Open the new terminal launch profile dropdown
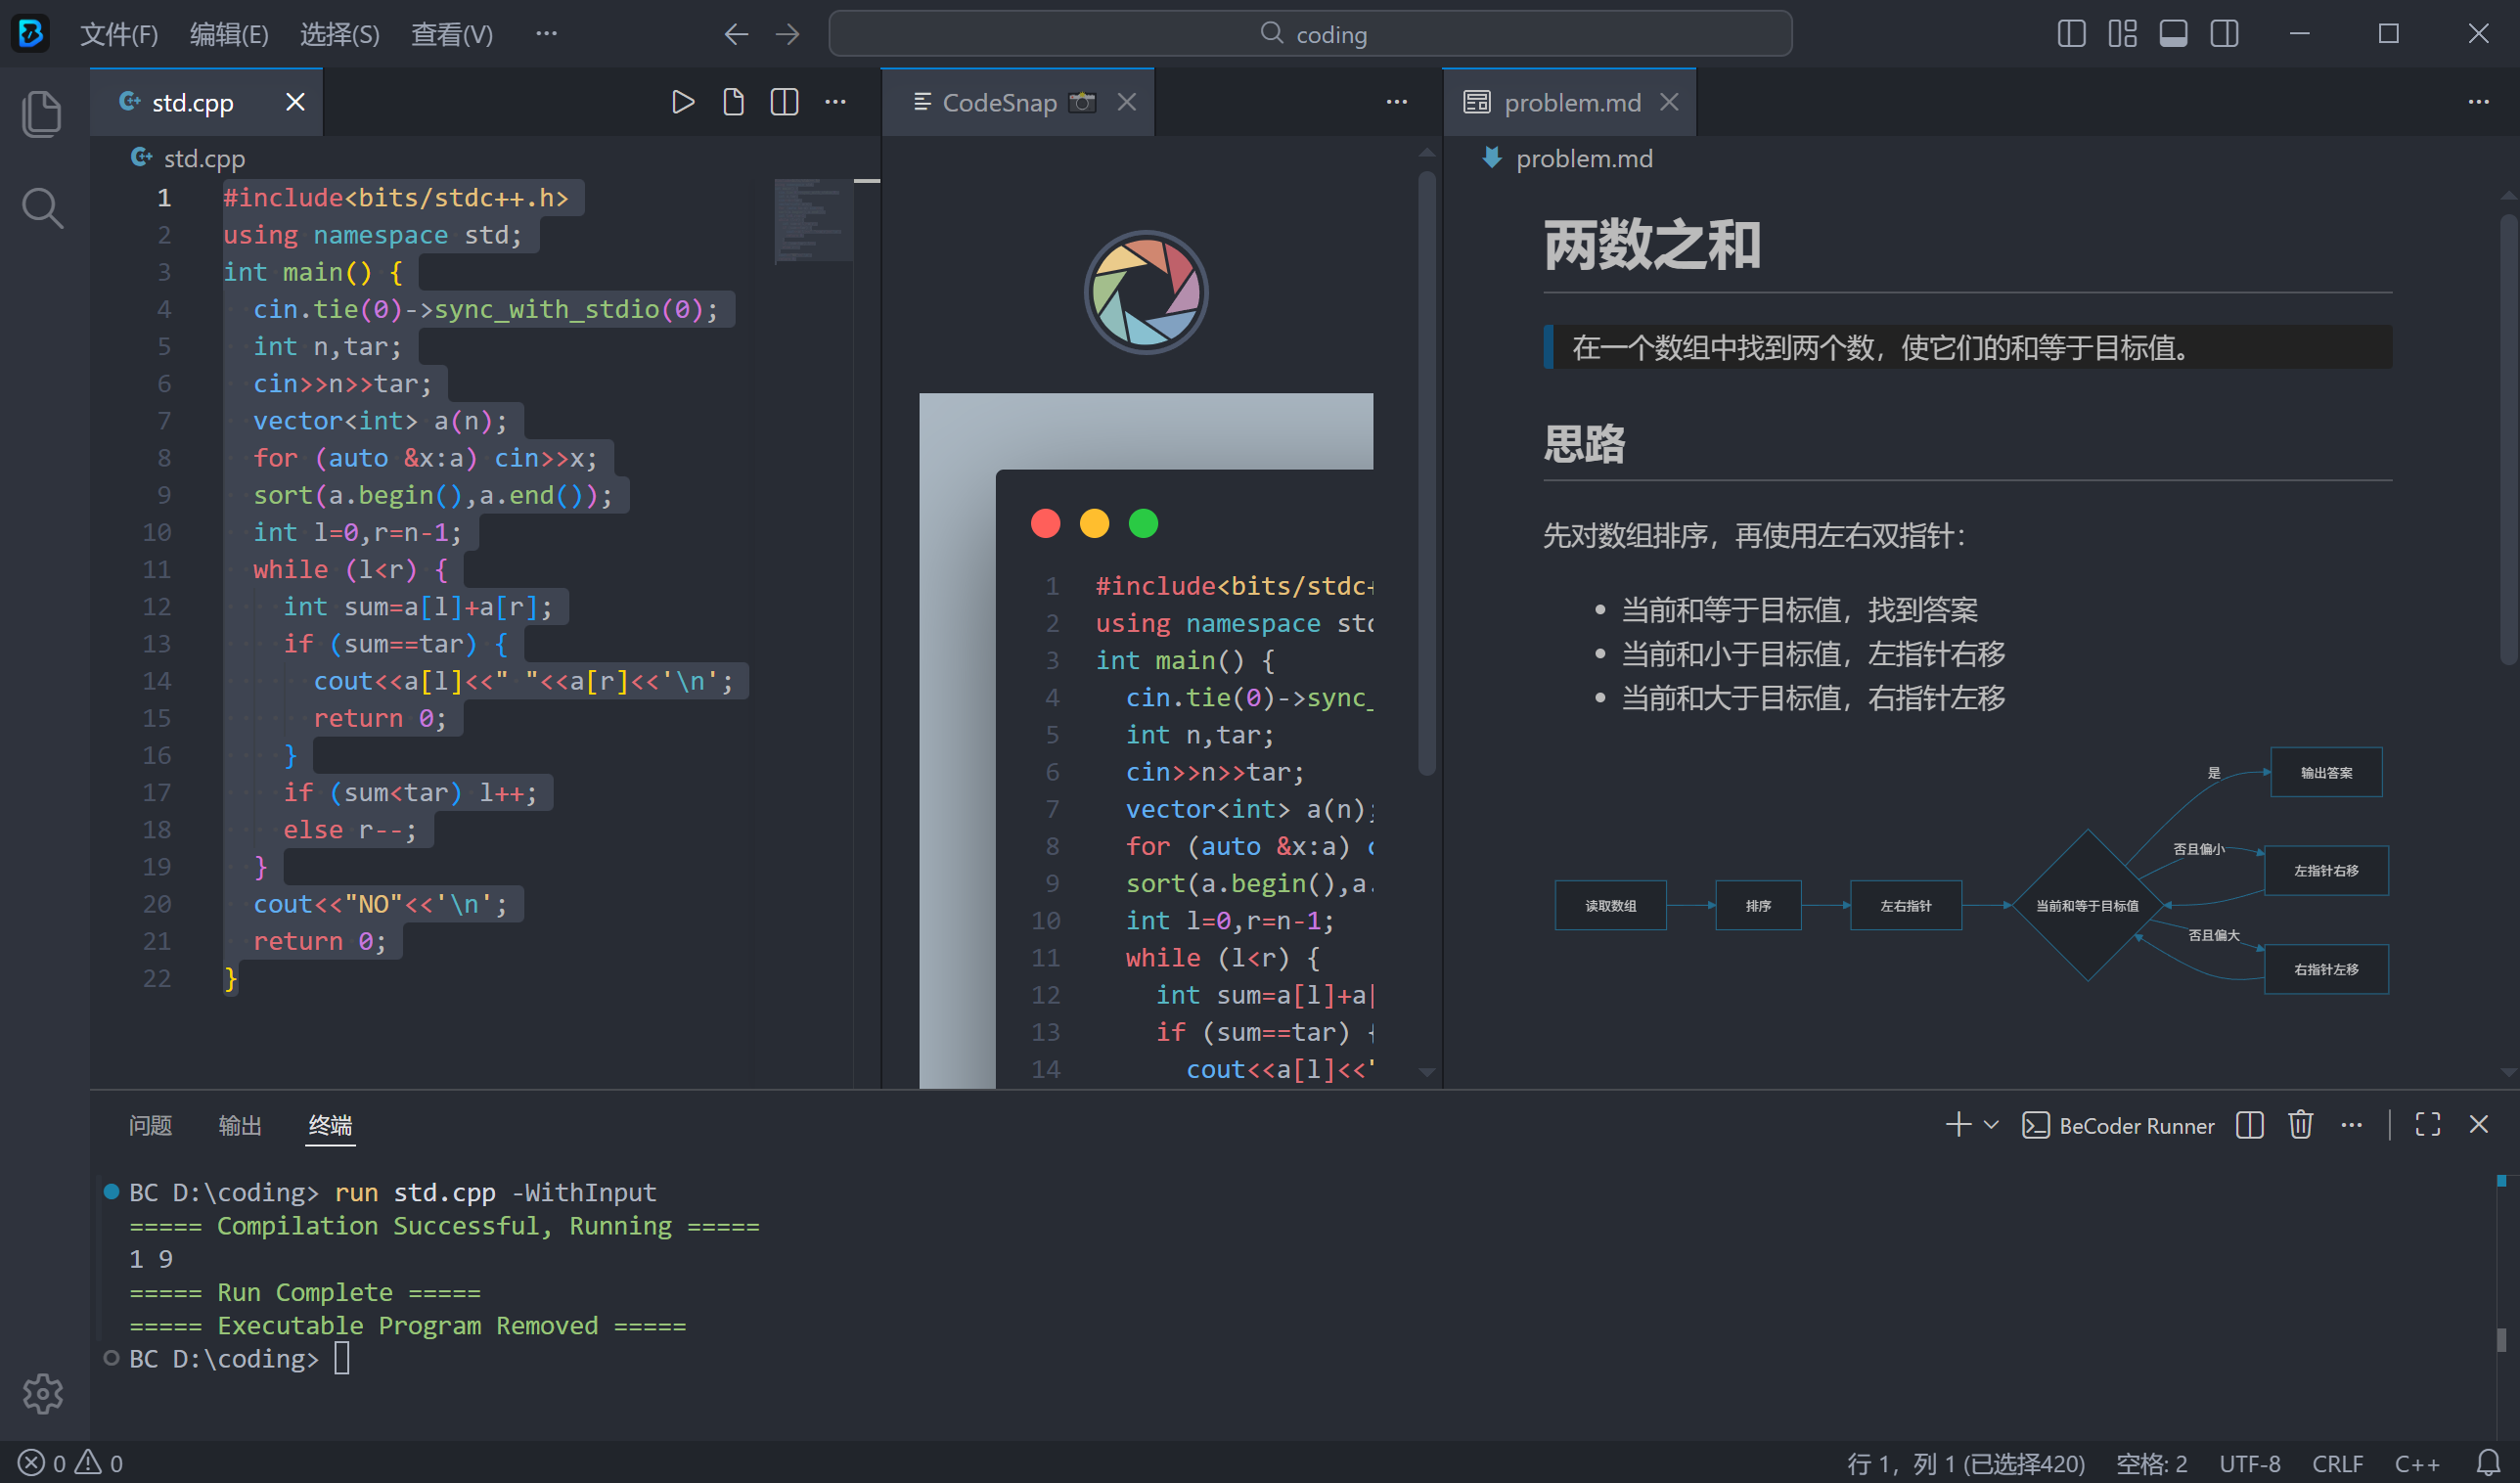Screen dimensions: 2520x1483 point(1991,1125)
